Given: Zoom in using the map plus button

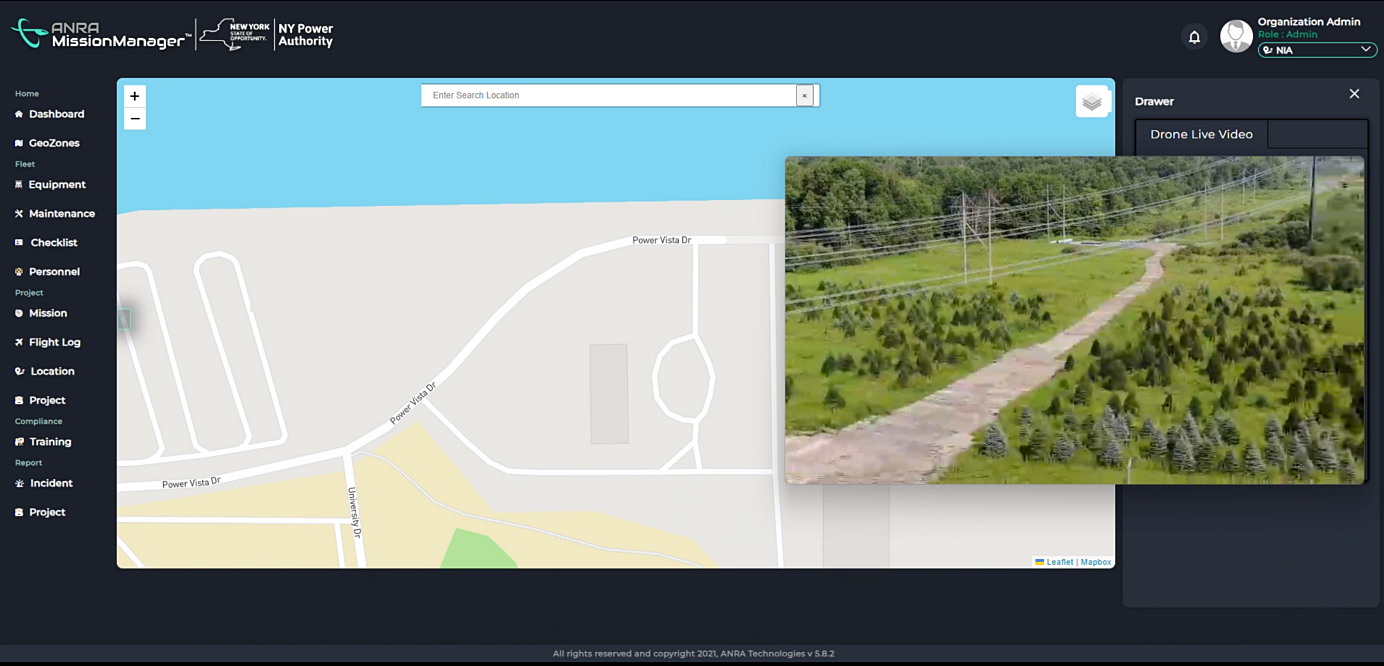Looking at the screenshot, I should pyautogui.click(x=134, y=96).
